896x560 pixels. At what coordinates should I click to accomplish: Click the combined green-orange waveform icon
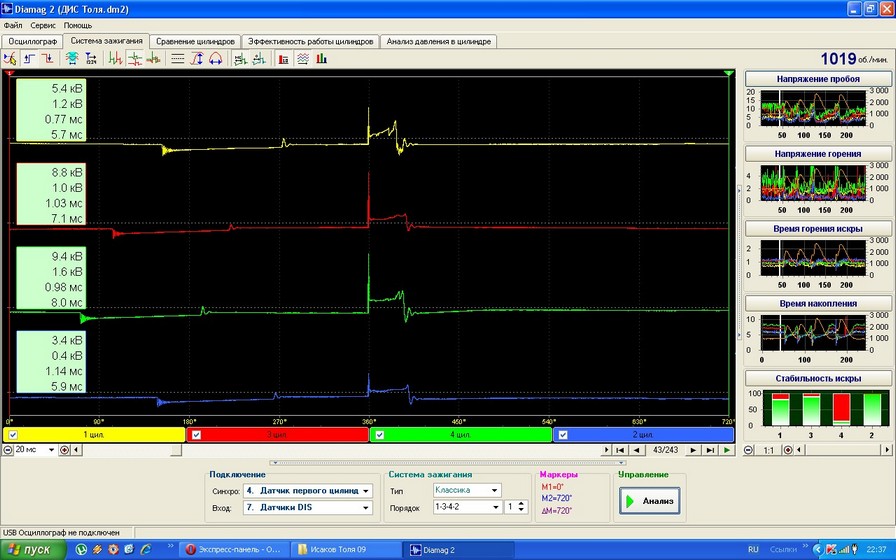tap(153, 58)
